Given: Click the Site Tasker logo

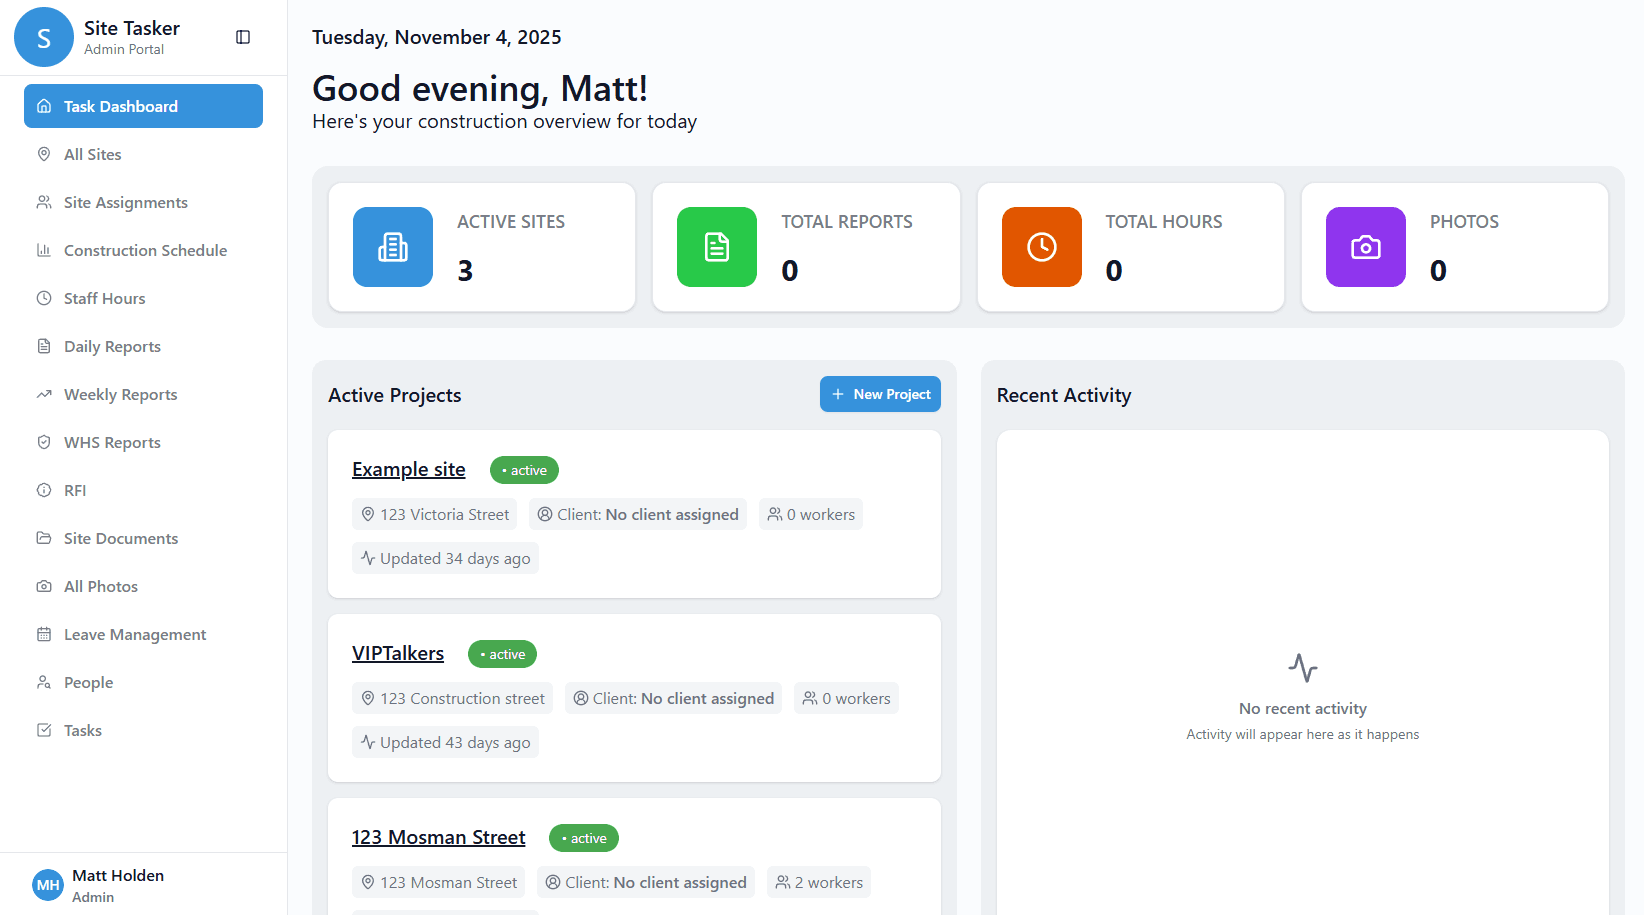Looking at the screenshot, I should click(44, 37).
